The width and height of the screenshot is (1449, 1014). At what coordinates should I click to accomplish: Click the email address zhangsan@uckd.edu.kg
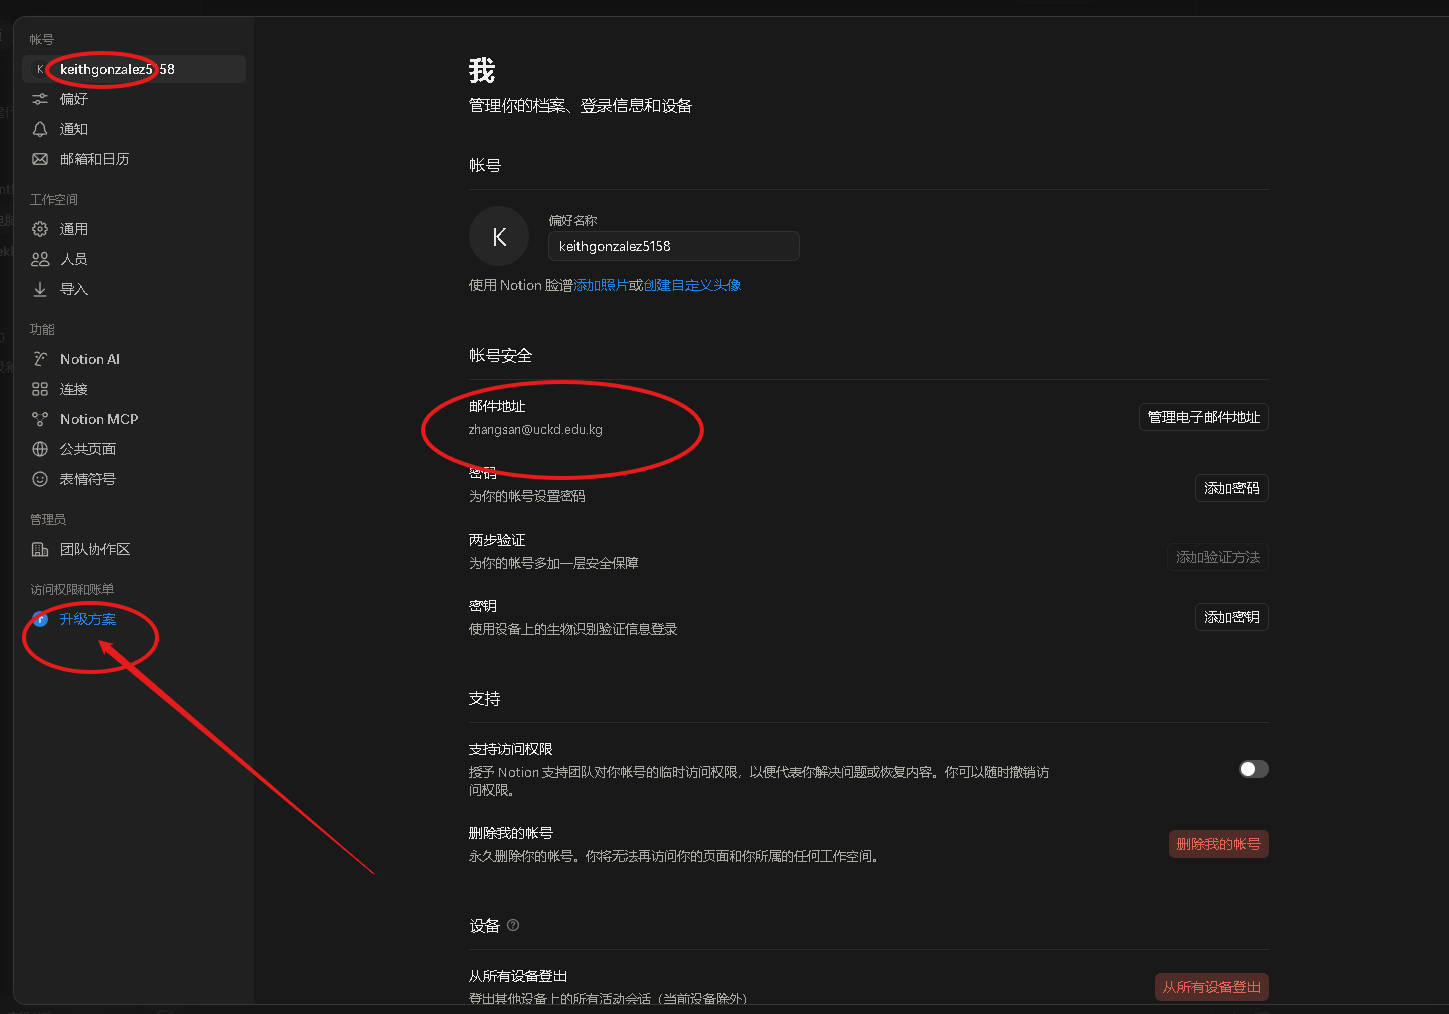536,430
